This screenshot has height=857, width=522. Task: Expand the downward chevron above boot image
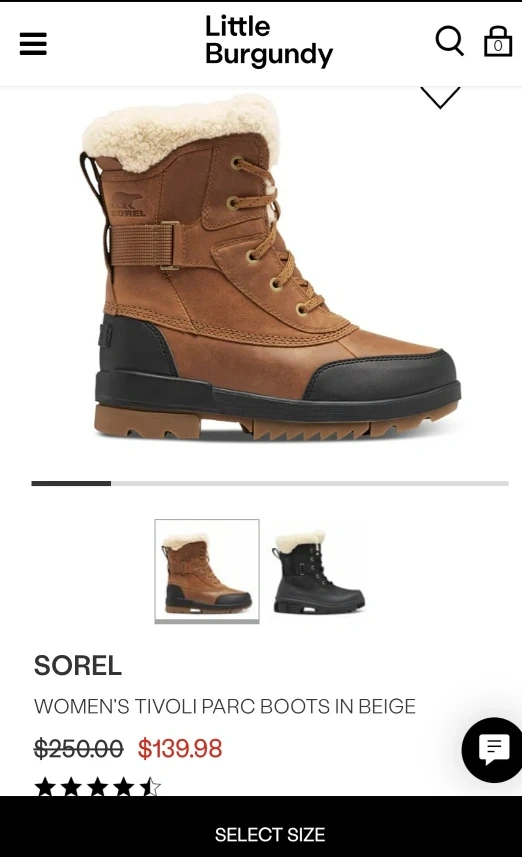440,98
